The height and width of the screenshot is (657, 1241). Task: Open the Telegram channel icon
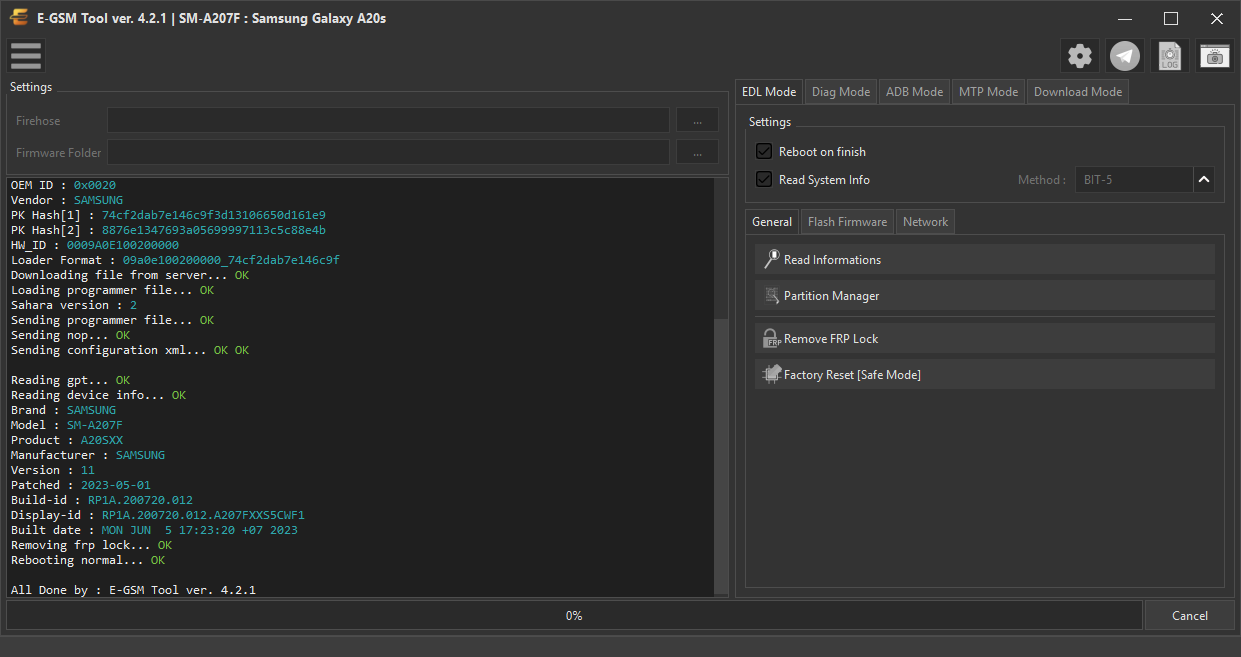pyautogui.click(x=1125, y=56)
